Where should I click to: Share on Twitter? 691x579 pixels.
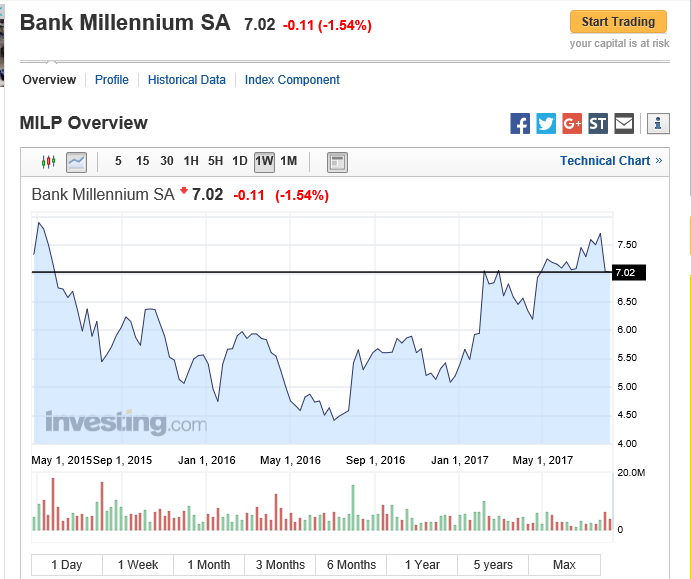pos(546,123)
